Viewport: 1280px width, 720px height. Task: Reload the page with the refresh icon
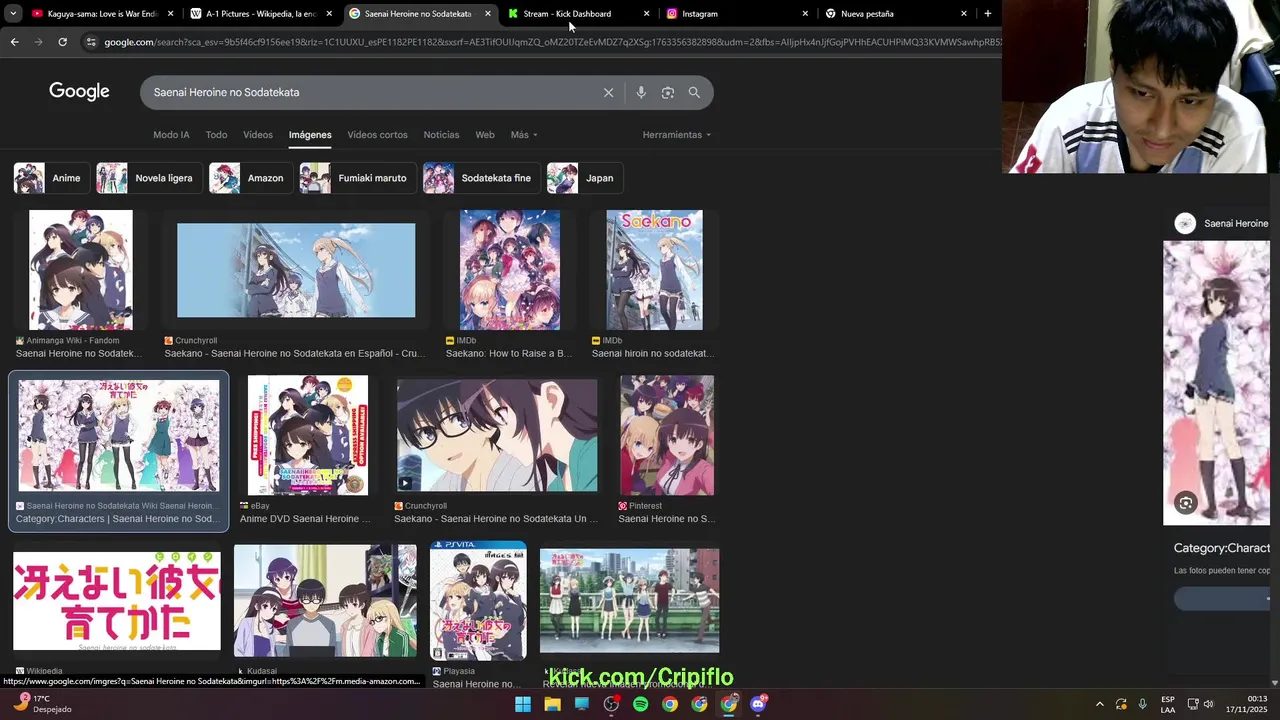62,42
